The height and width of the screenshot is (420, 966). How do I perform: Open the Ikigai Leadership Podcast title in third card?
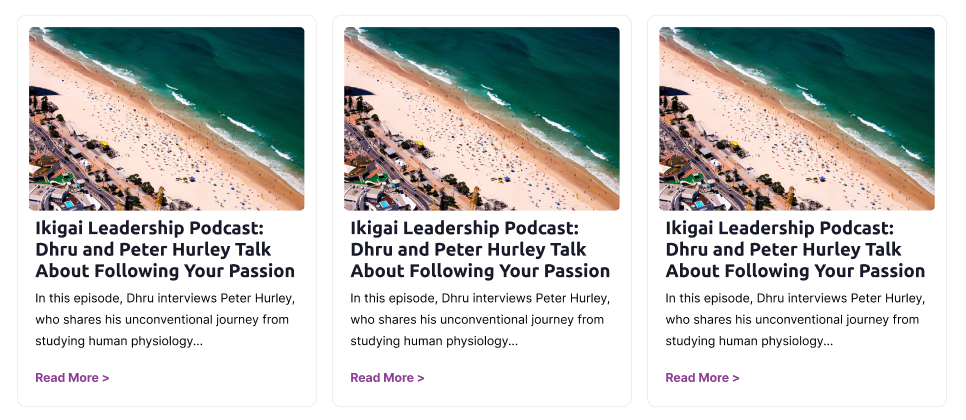pos(795,249)
